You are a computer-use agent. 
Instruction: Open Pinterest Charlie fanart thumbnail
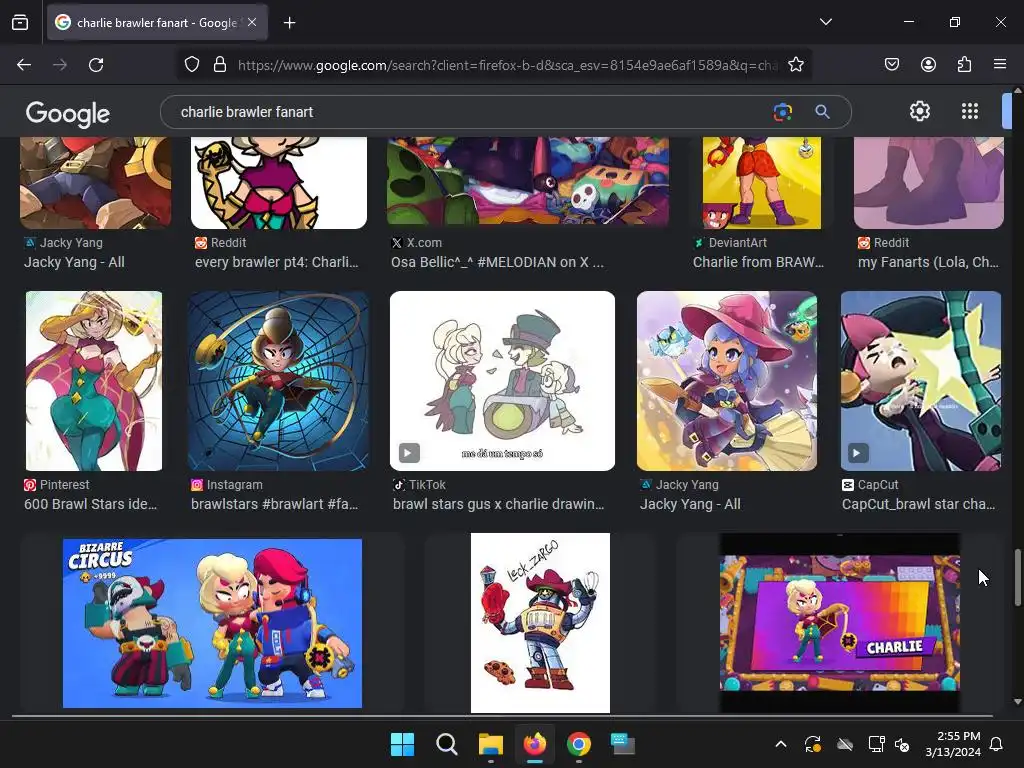click(x=94, y=381)
